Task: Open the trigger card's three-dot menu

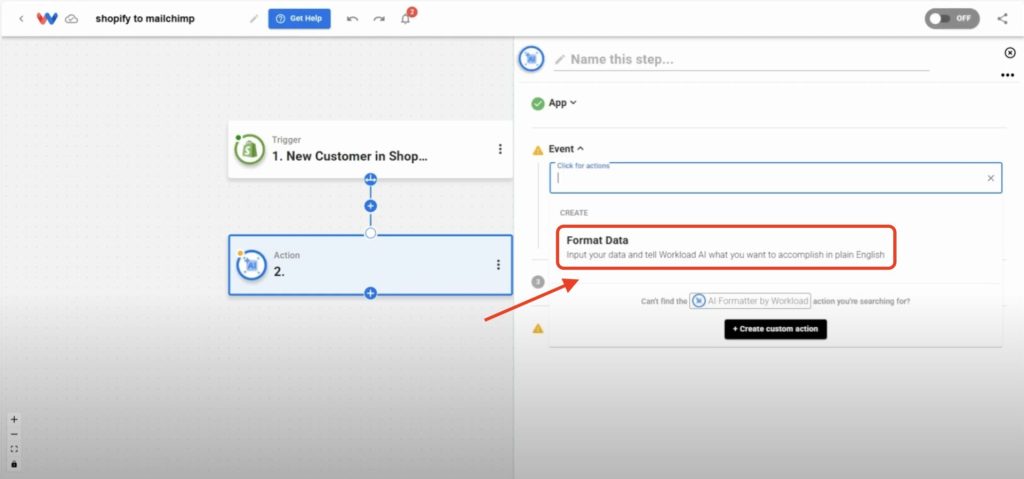Action: coord(500,149)
